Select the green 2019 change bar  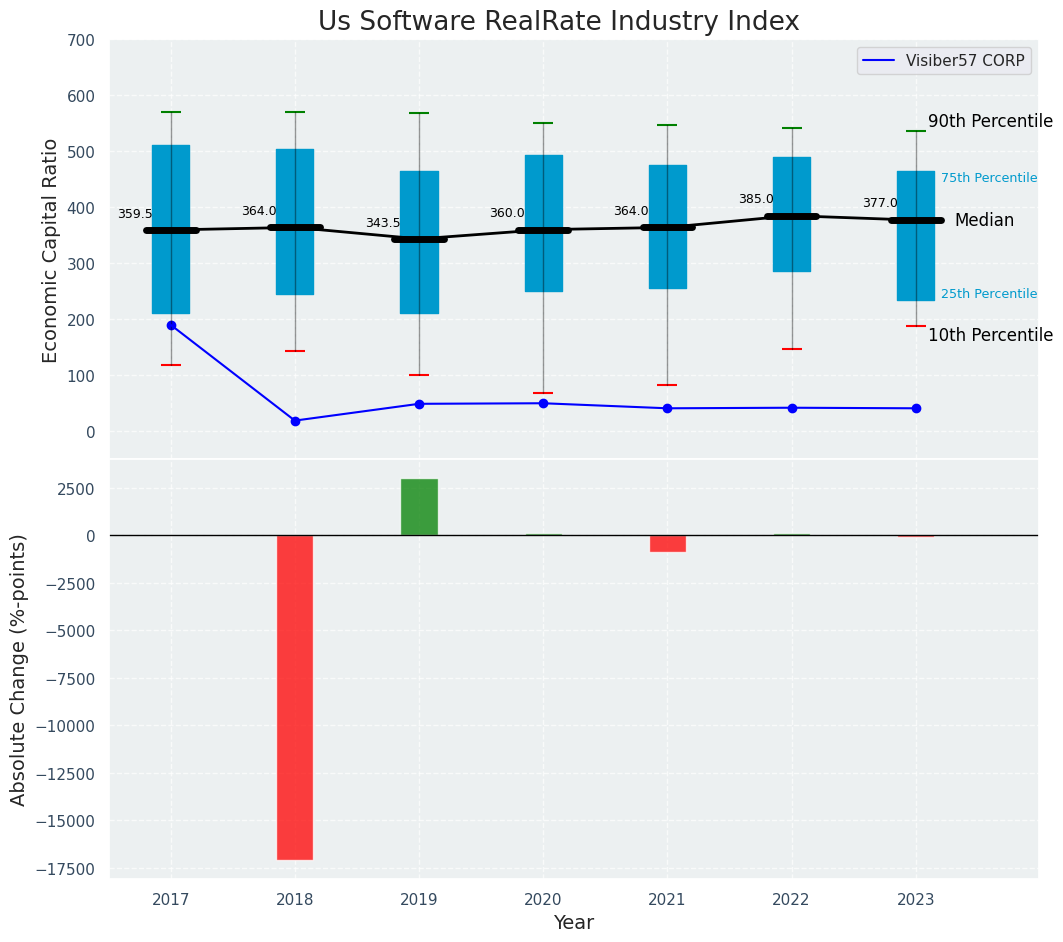[x=419, y=507]
